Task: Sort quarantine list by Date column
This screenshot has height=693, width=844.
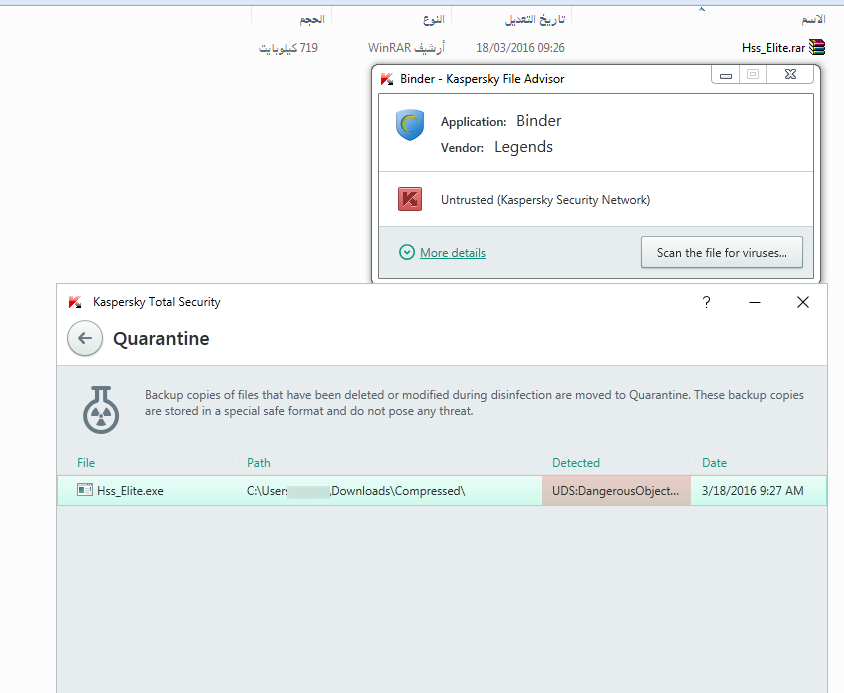Action: 714,463
